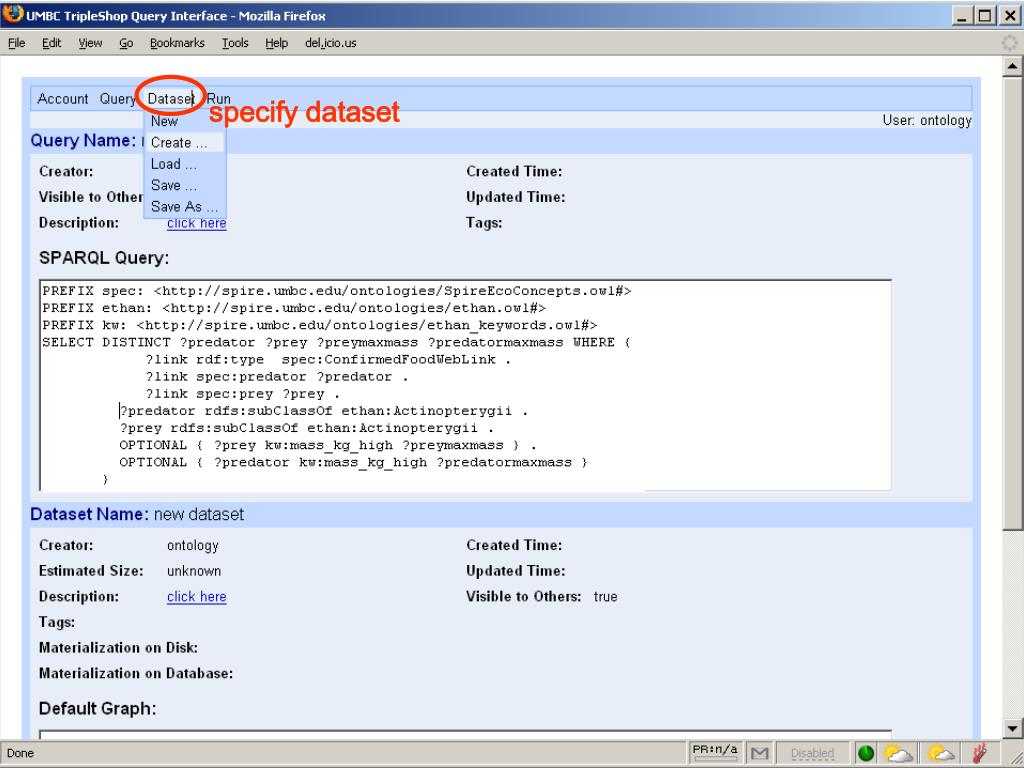
Task: Open the Firefox File menu
Action: tap(16, 43)
